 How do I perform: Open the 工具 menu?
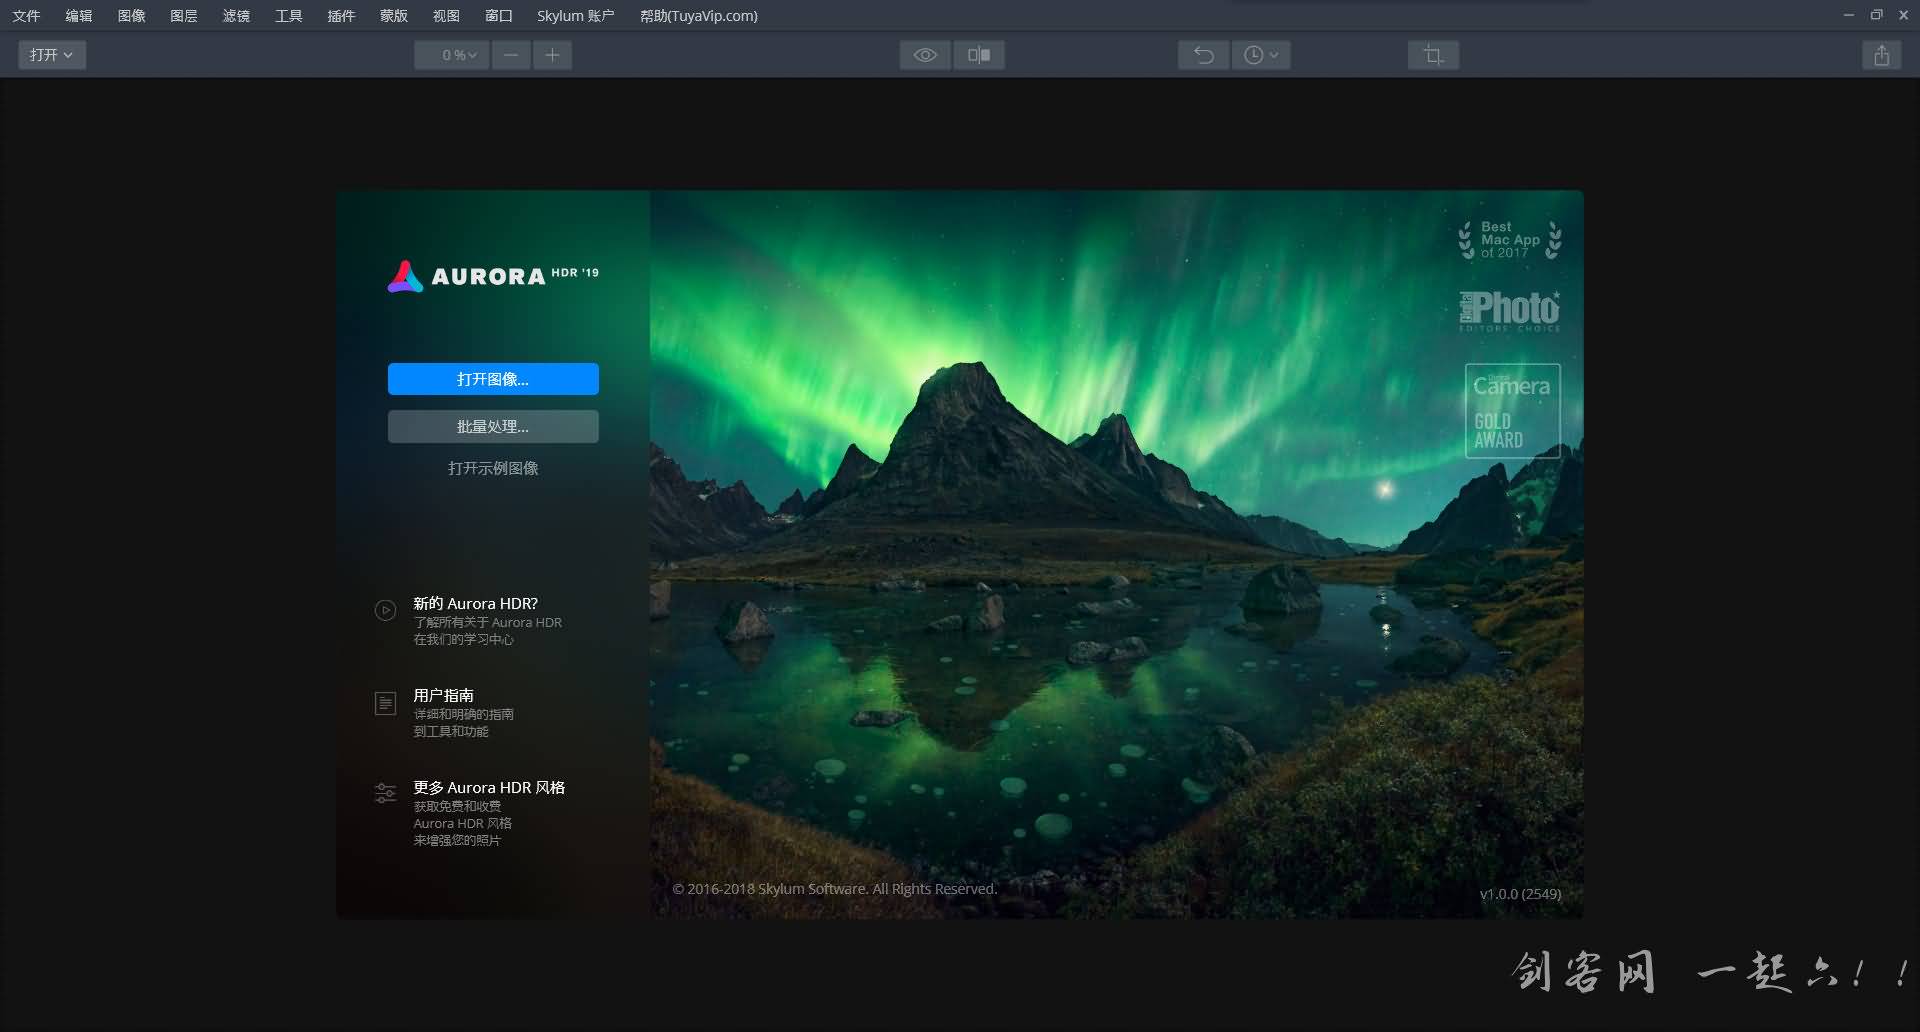[x=289, y=15]
